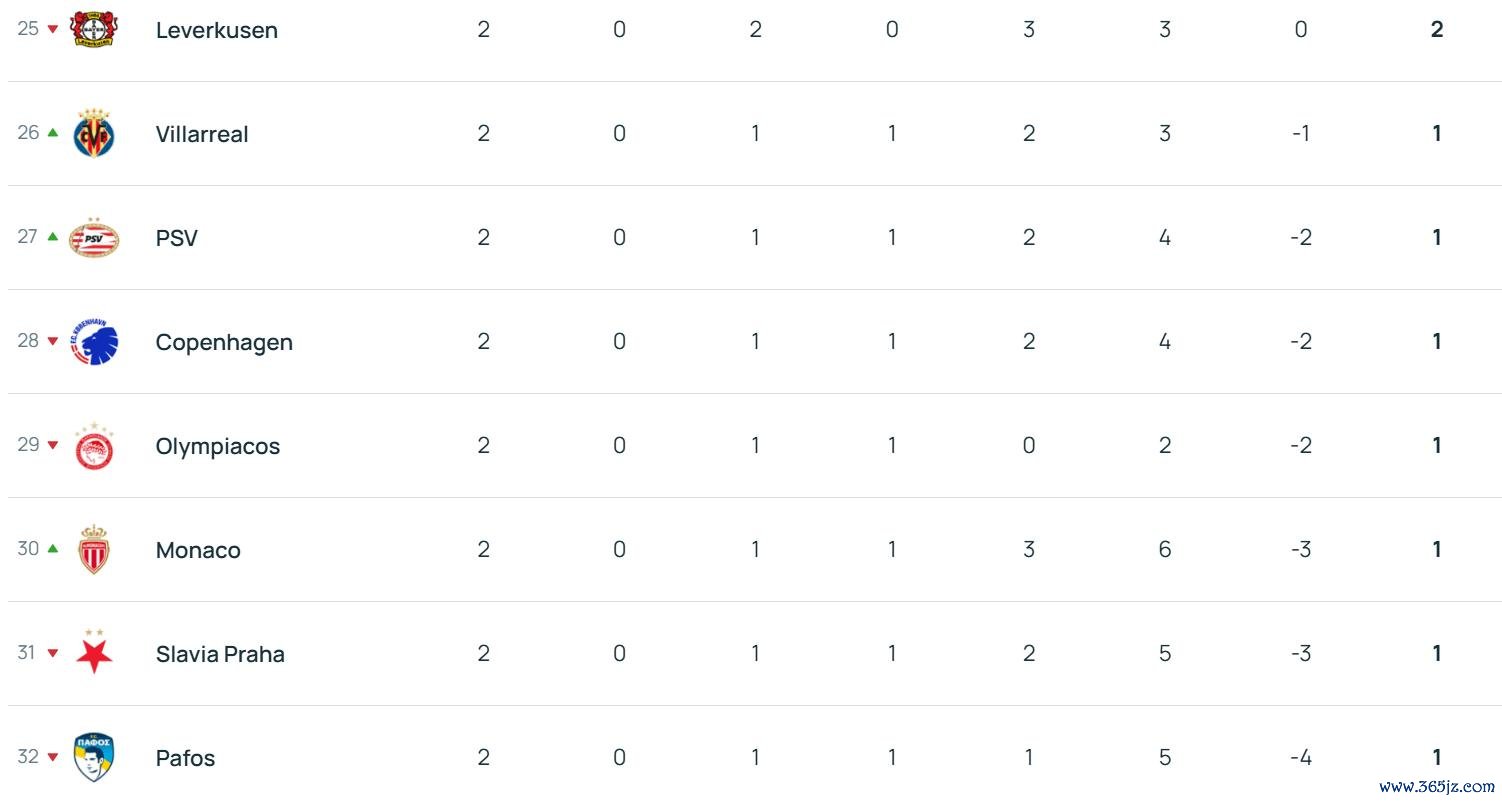Click Leverkusen's bold points total

pyautogui.click(x=1437, y=30)
